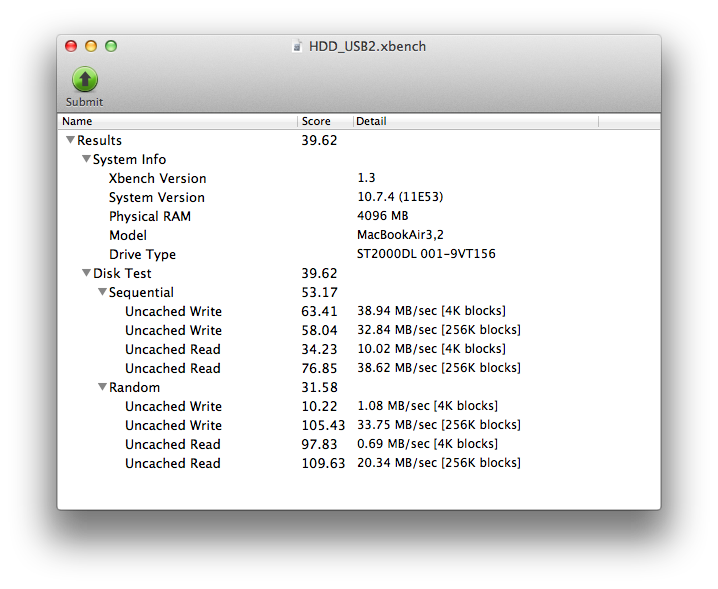Collapse the Results disclosure triangle
Image resolution: width=718 pixels, height=589 pixels.
coord(70,140)
